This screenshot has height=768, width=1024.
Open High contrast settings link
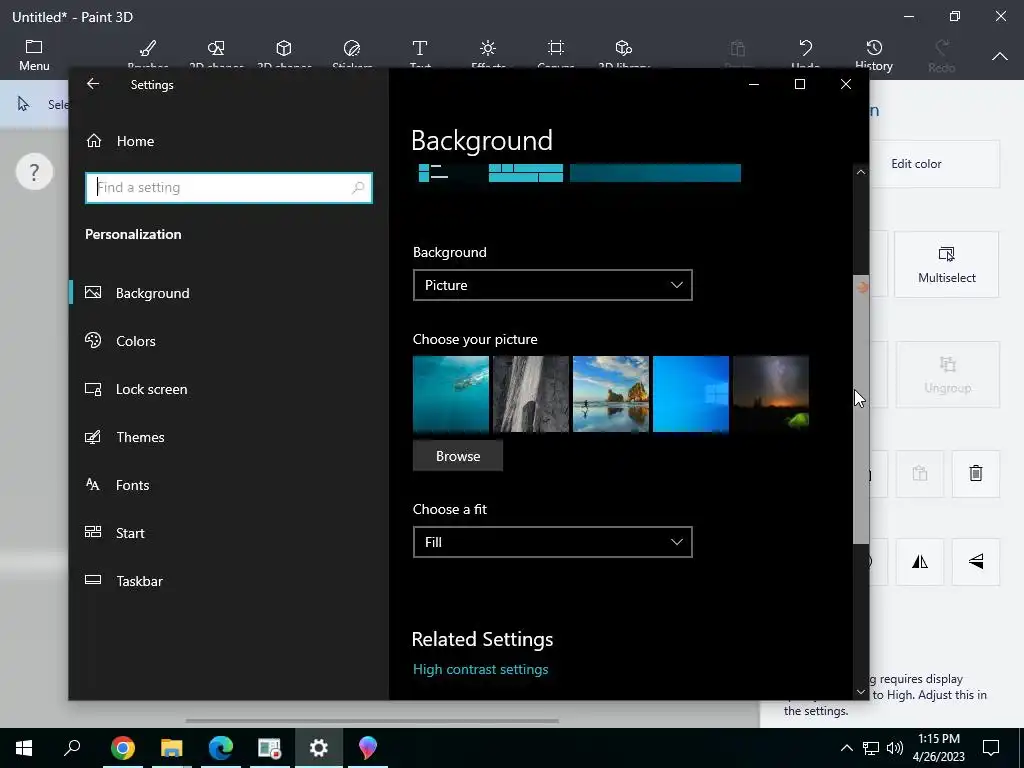coord(480,669)
